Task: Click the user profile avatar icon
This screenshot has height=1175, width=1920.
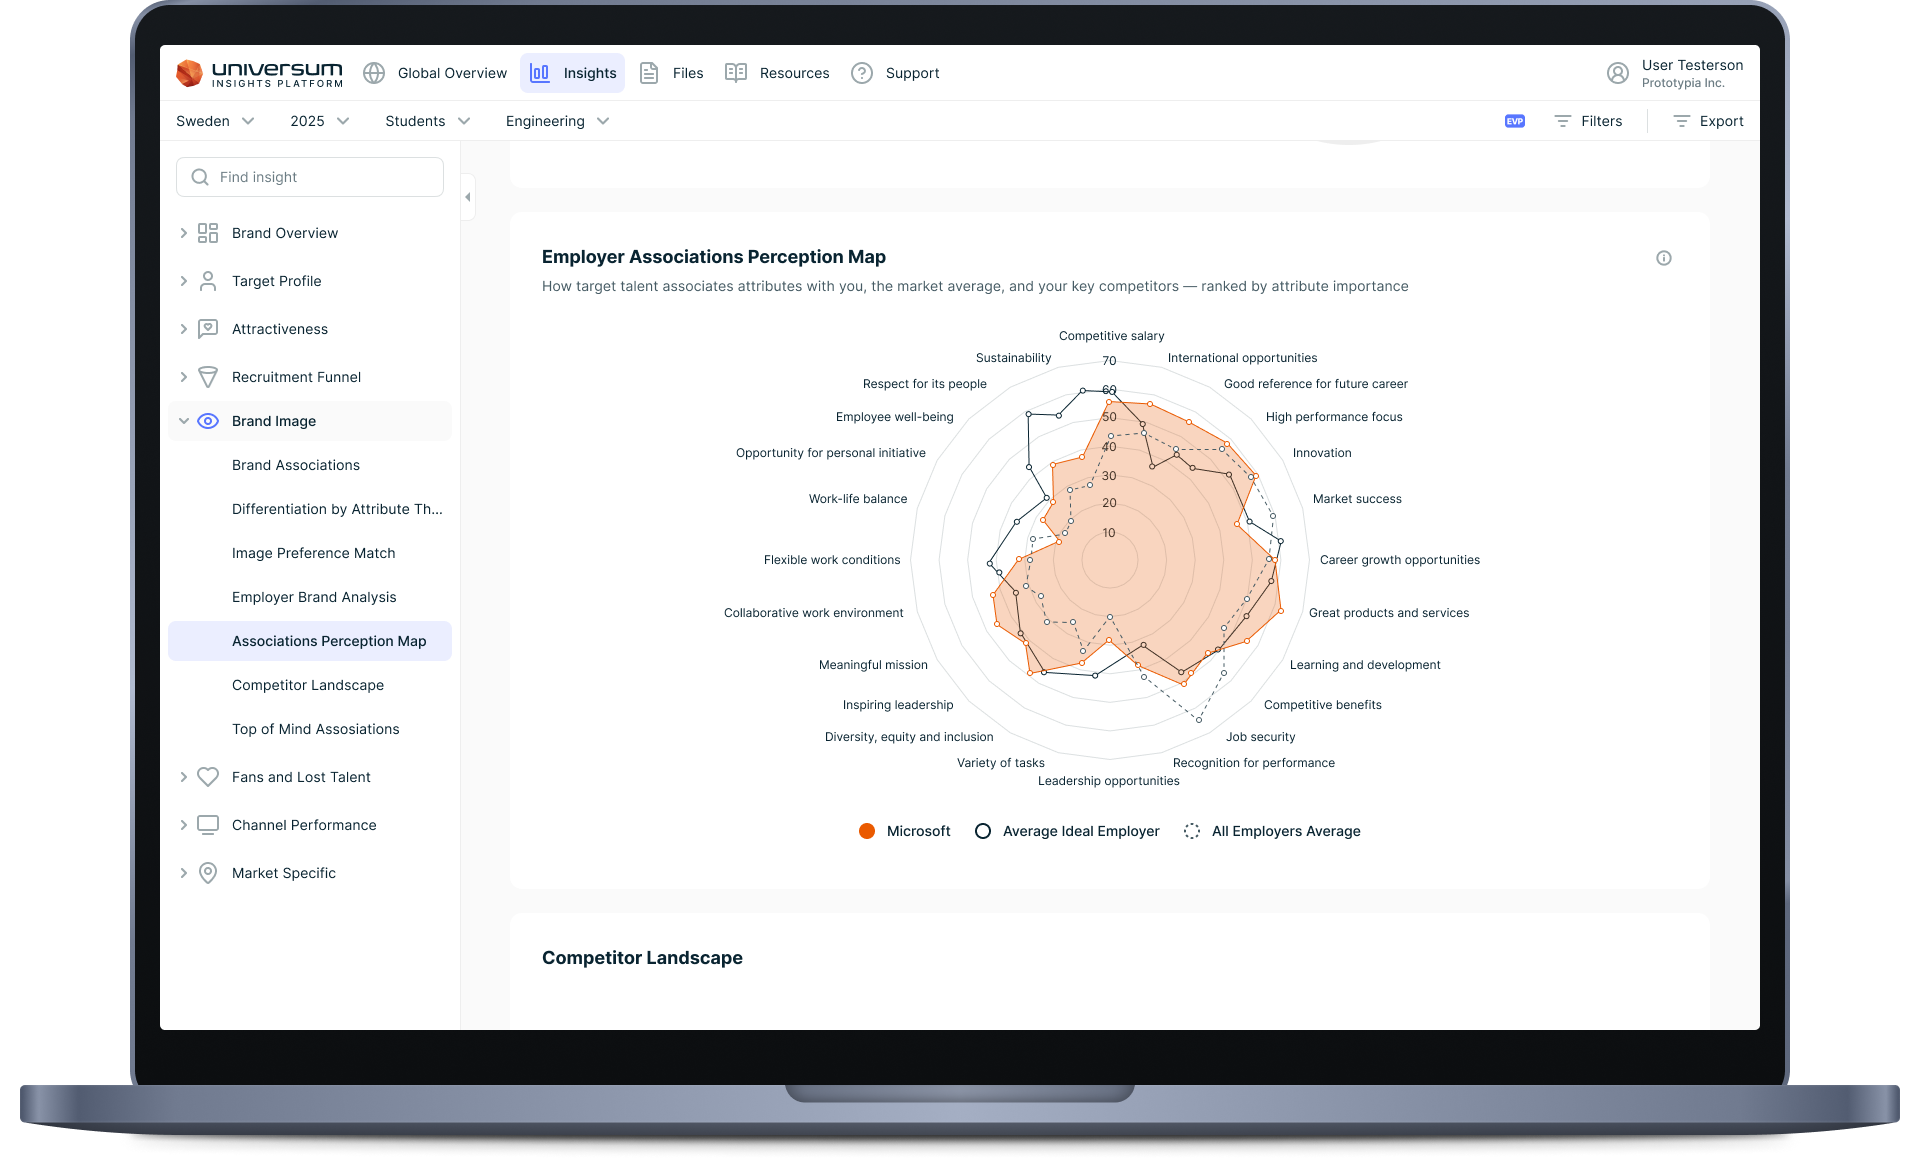Action: (1617, 73)
